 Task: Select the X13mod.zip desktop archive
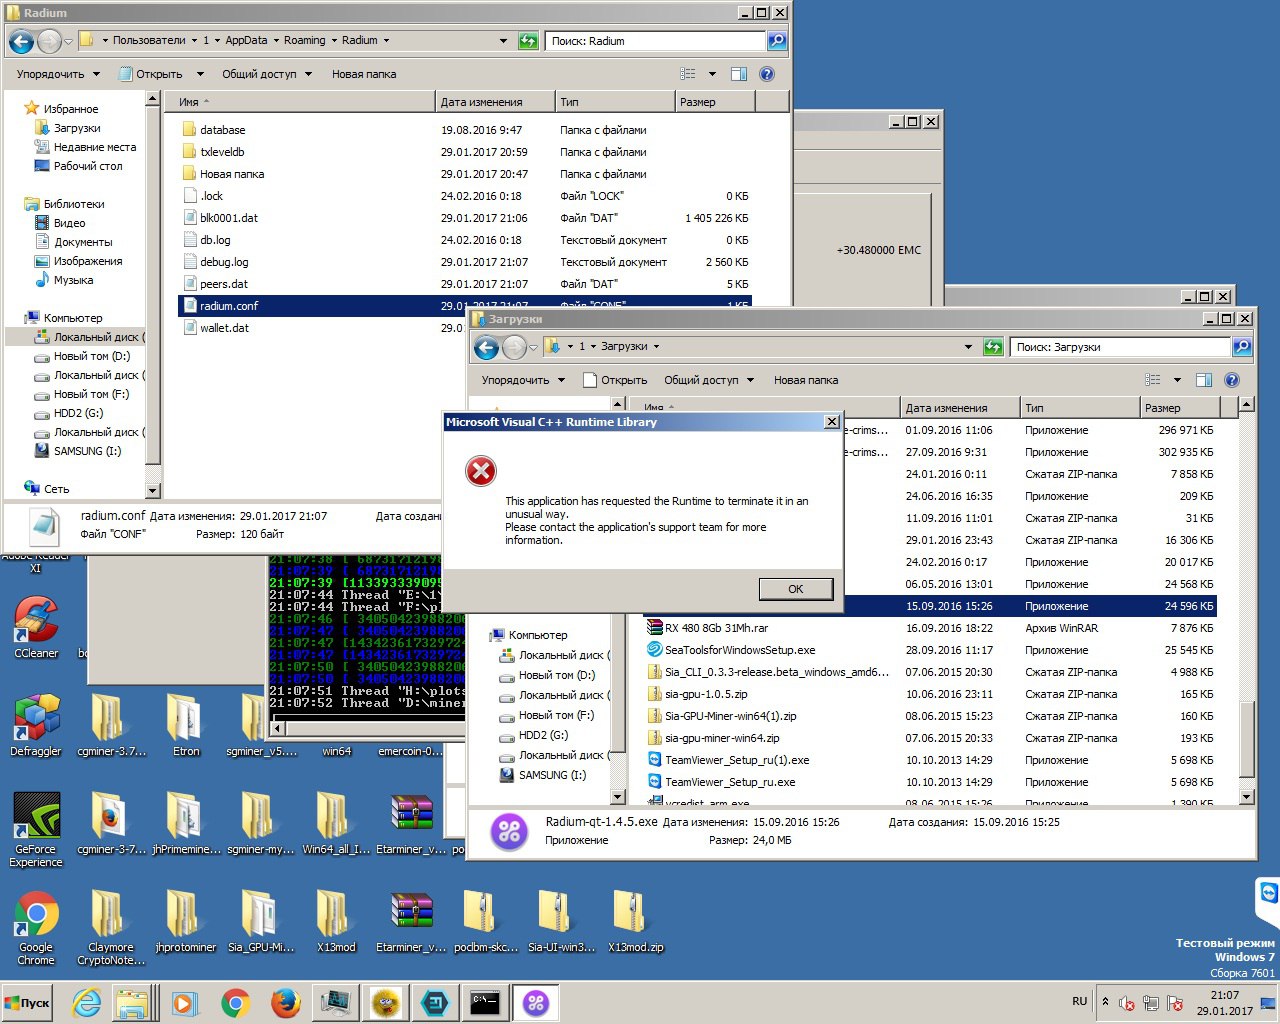point(635,921)
